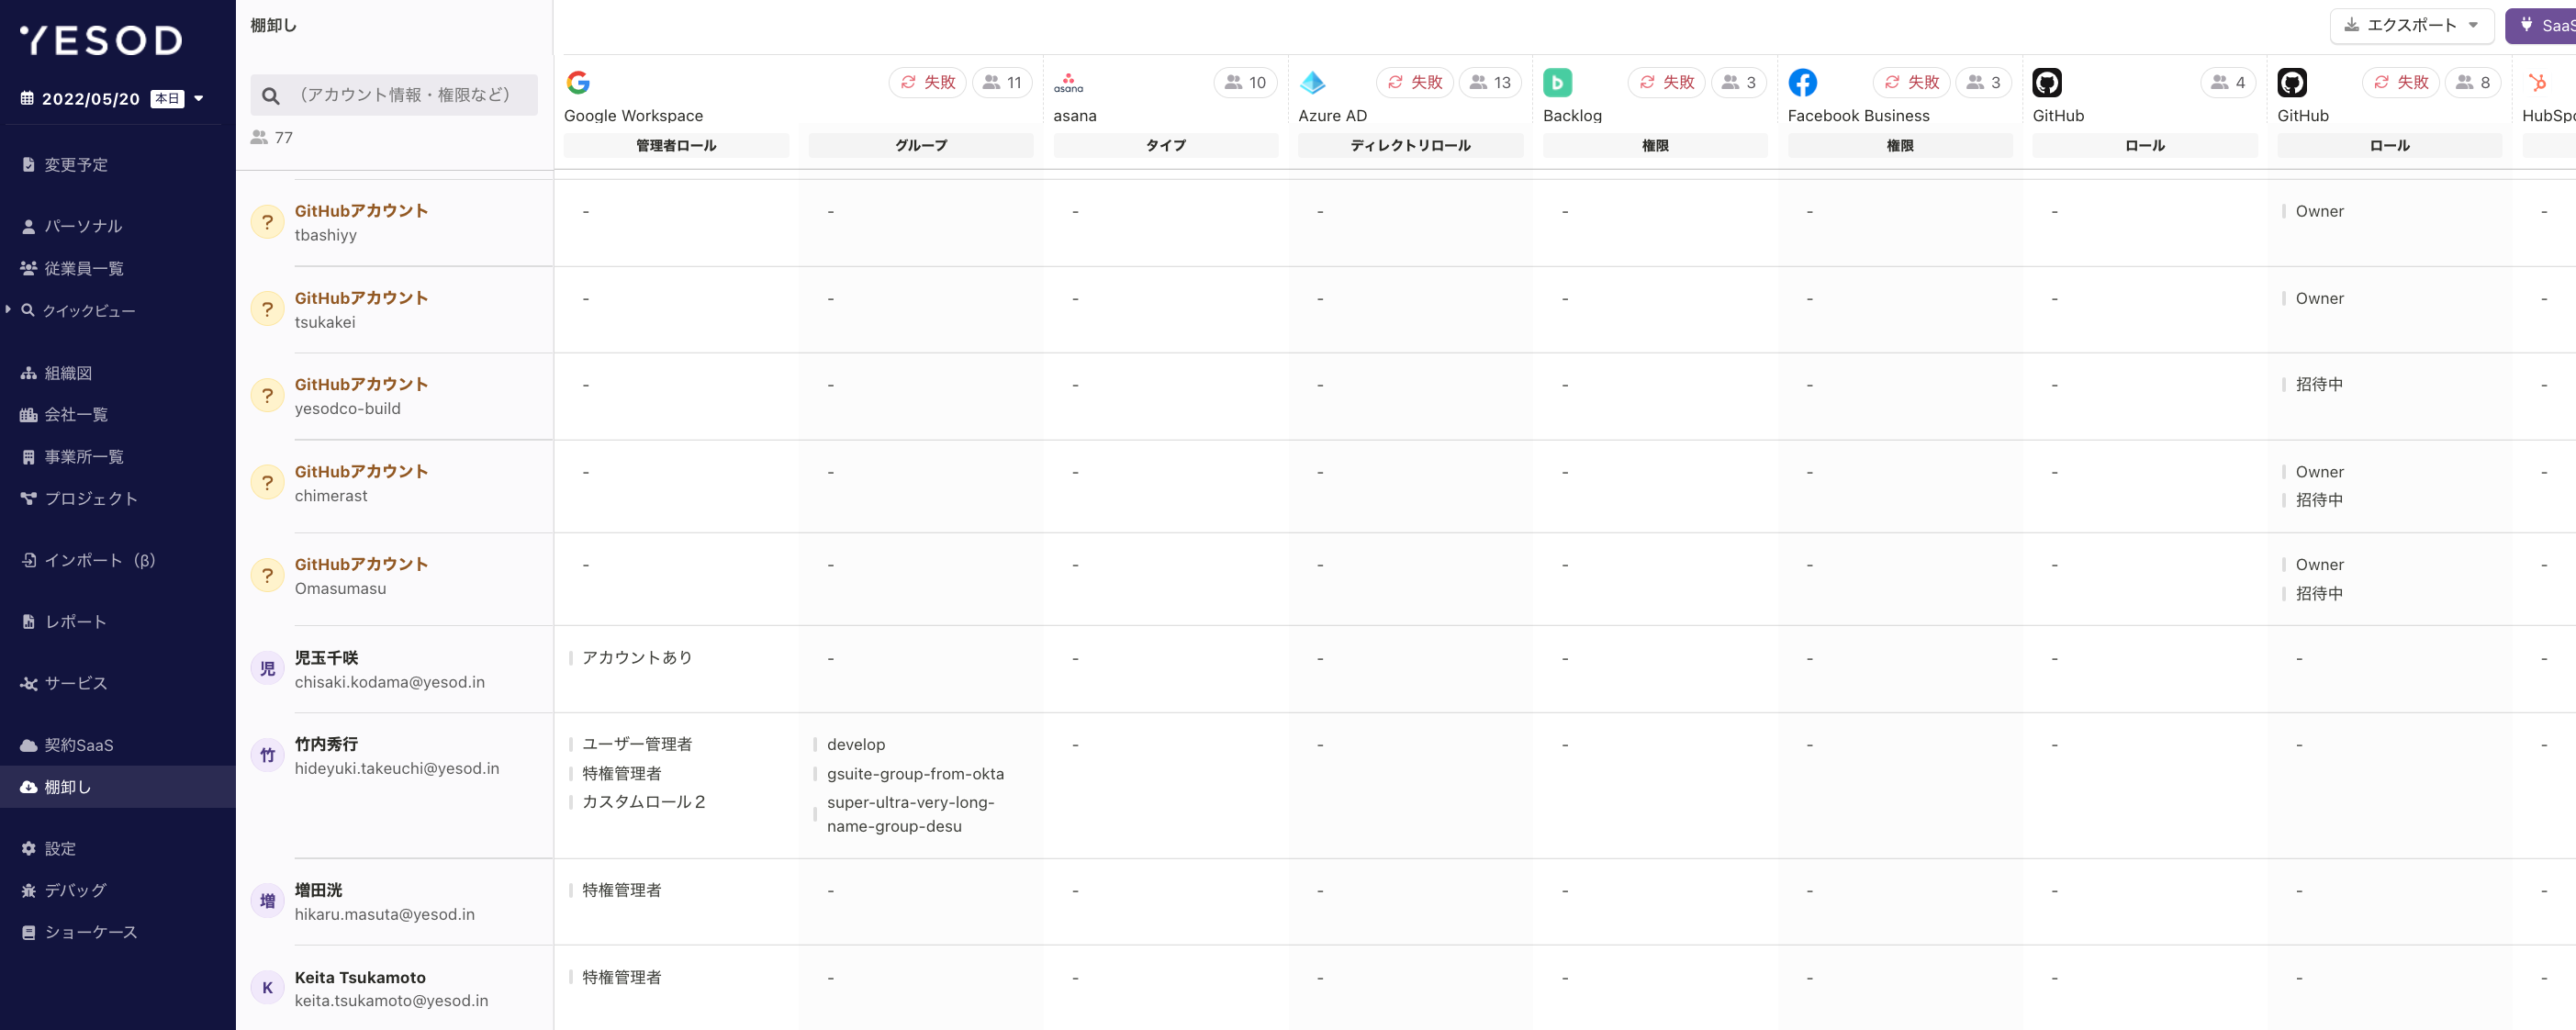2576x1030 pixels.
Task: Open the エクスポート dropdown arrow
Action: click(x=2474, y=25)
